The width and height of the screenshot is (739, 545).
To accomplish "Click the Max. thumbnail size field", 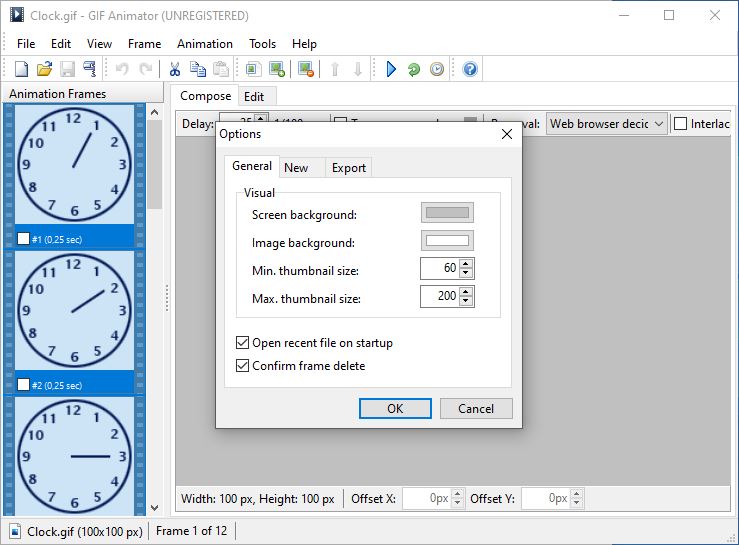I will 440,296.
